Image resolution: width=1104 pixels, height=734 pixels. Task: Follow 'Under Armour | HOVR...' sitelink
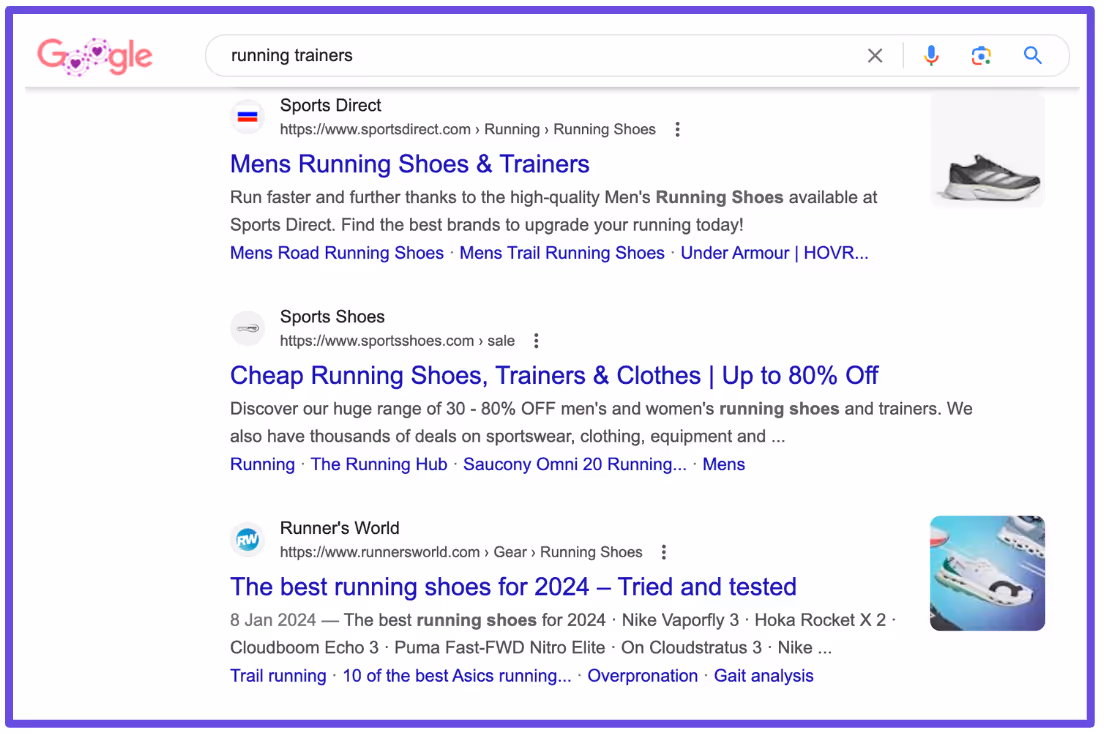tap(774, 253)
